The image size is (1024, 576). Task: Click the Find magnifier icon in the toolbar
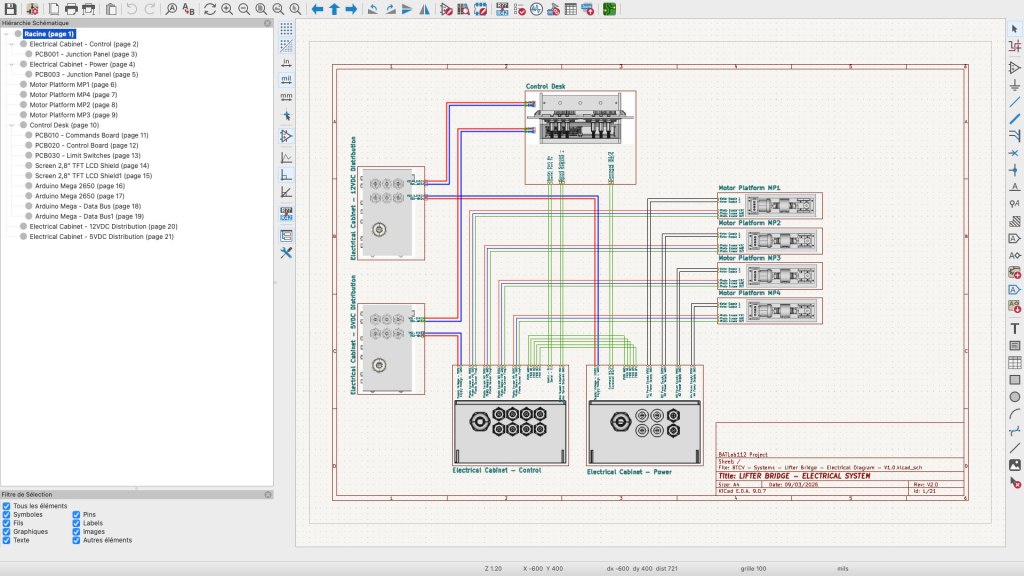171,9
